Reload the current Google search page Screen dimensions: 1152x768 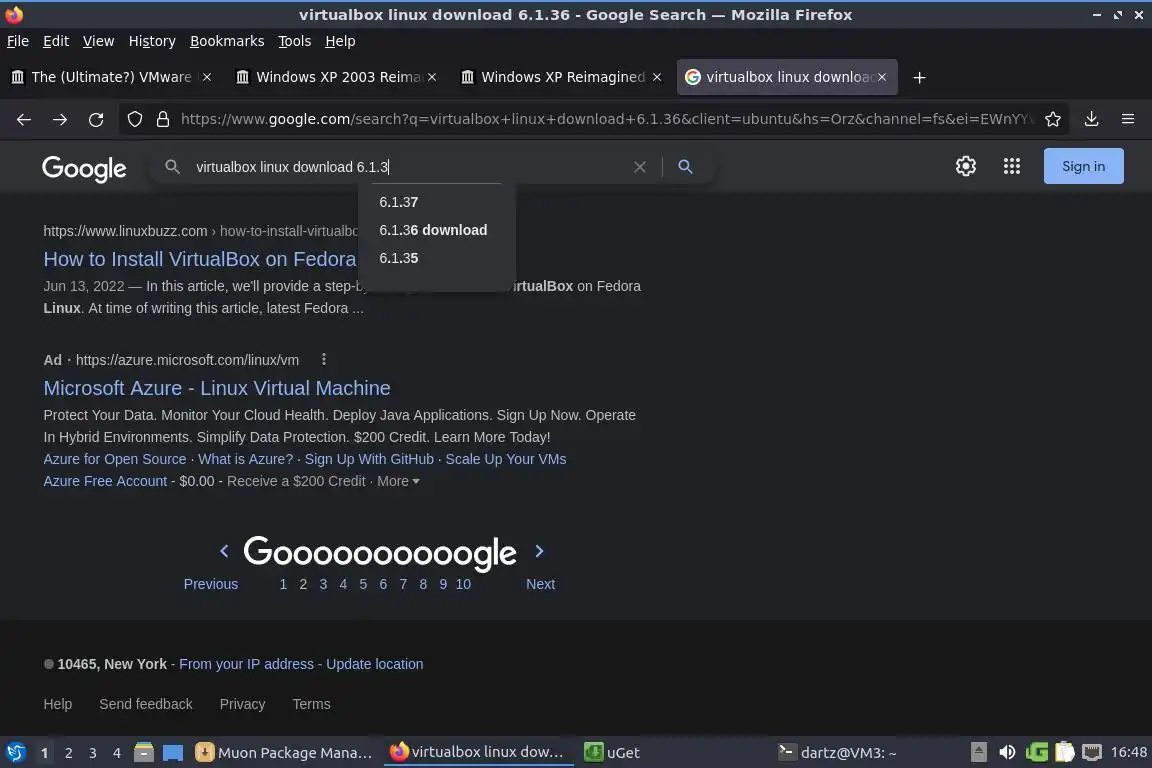pos(96,119)
